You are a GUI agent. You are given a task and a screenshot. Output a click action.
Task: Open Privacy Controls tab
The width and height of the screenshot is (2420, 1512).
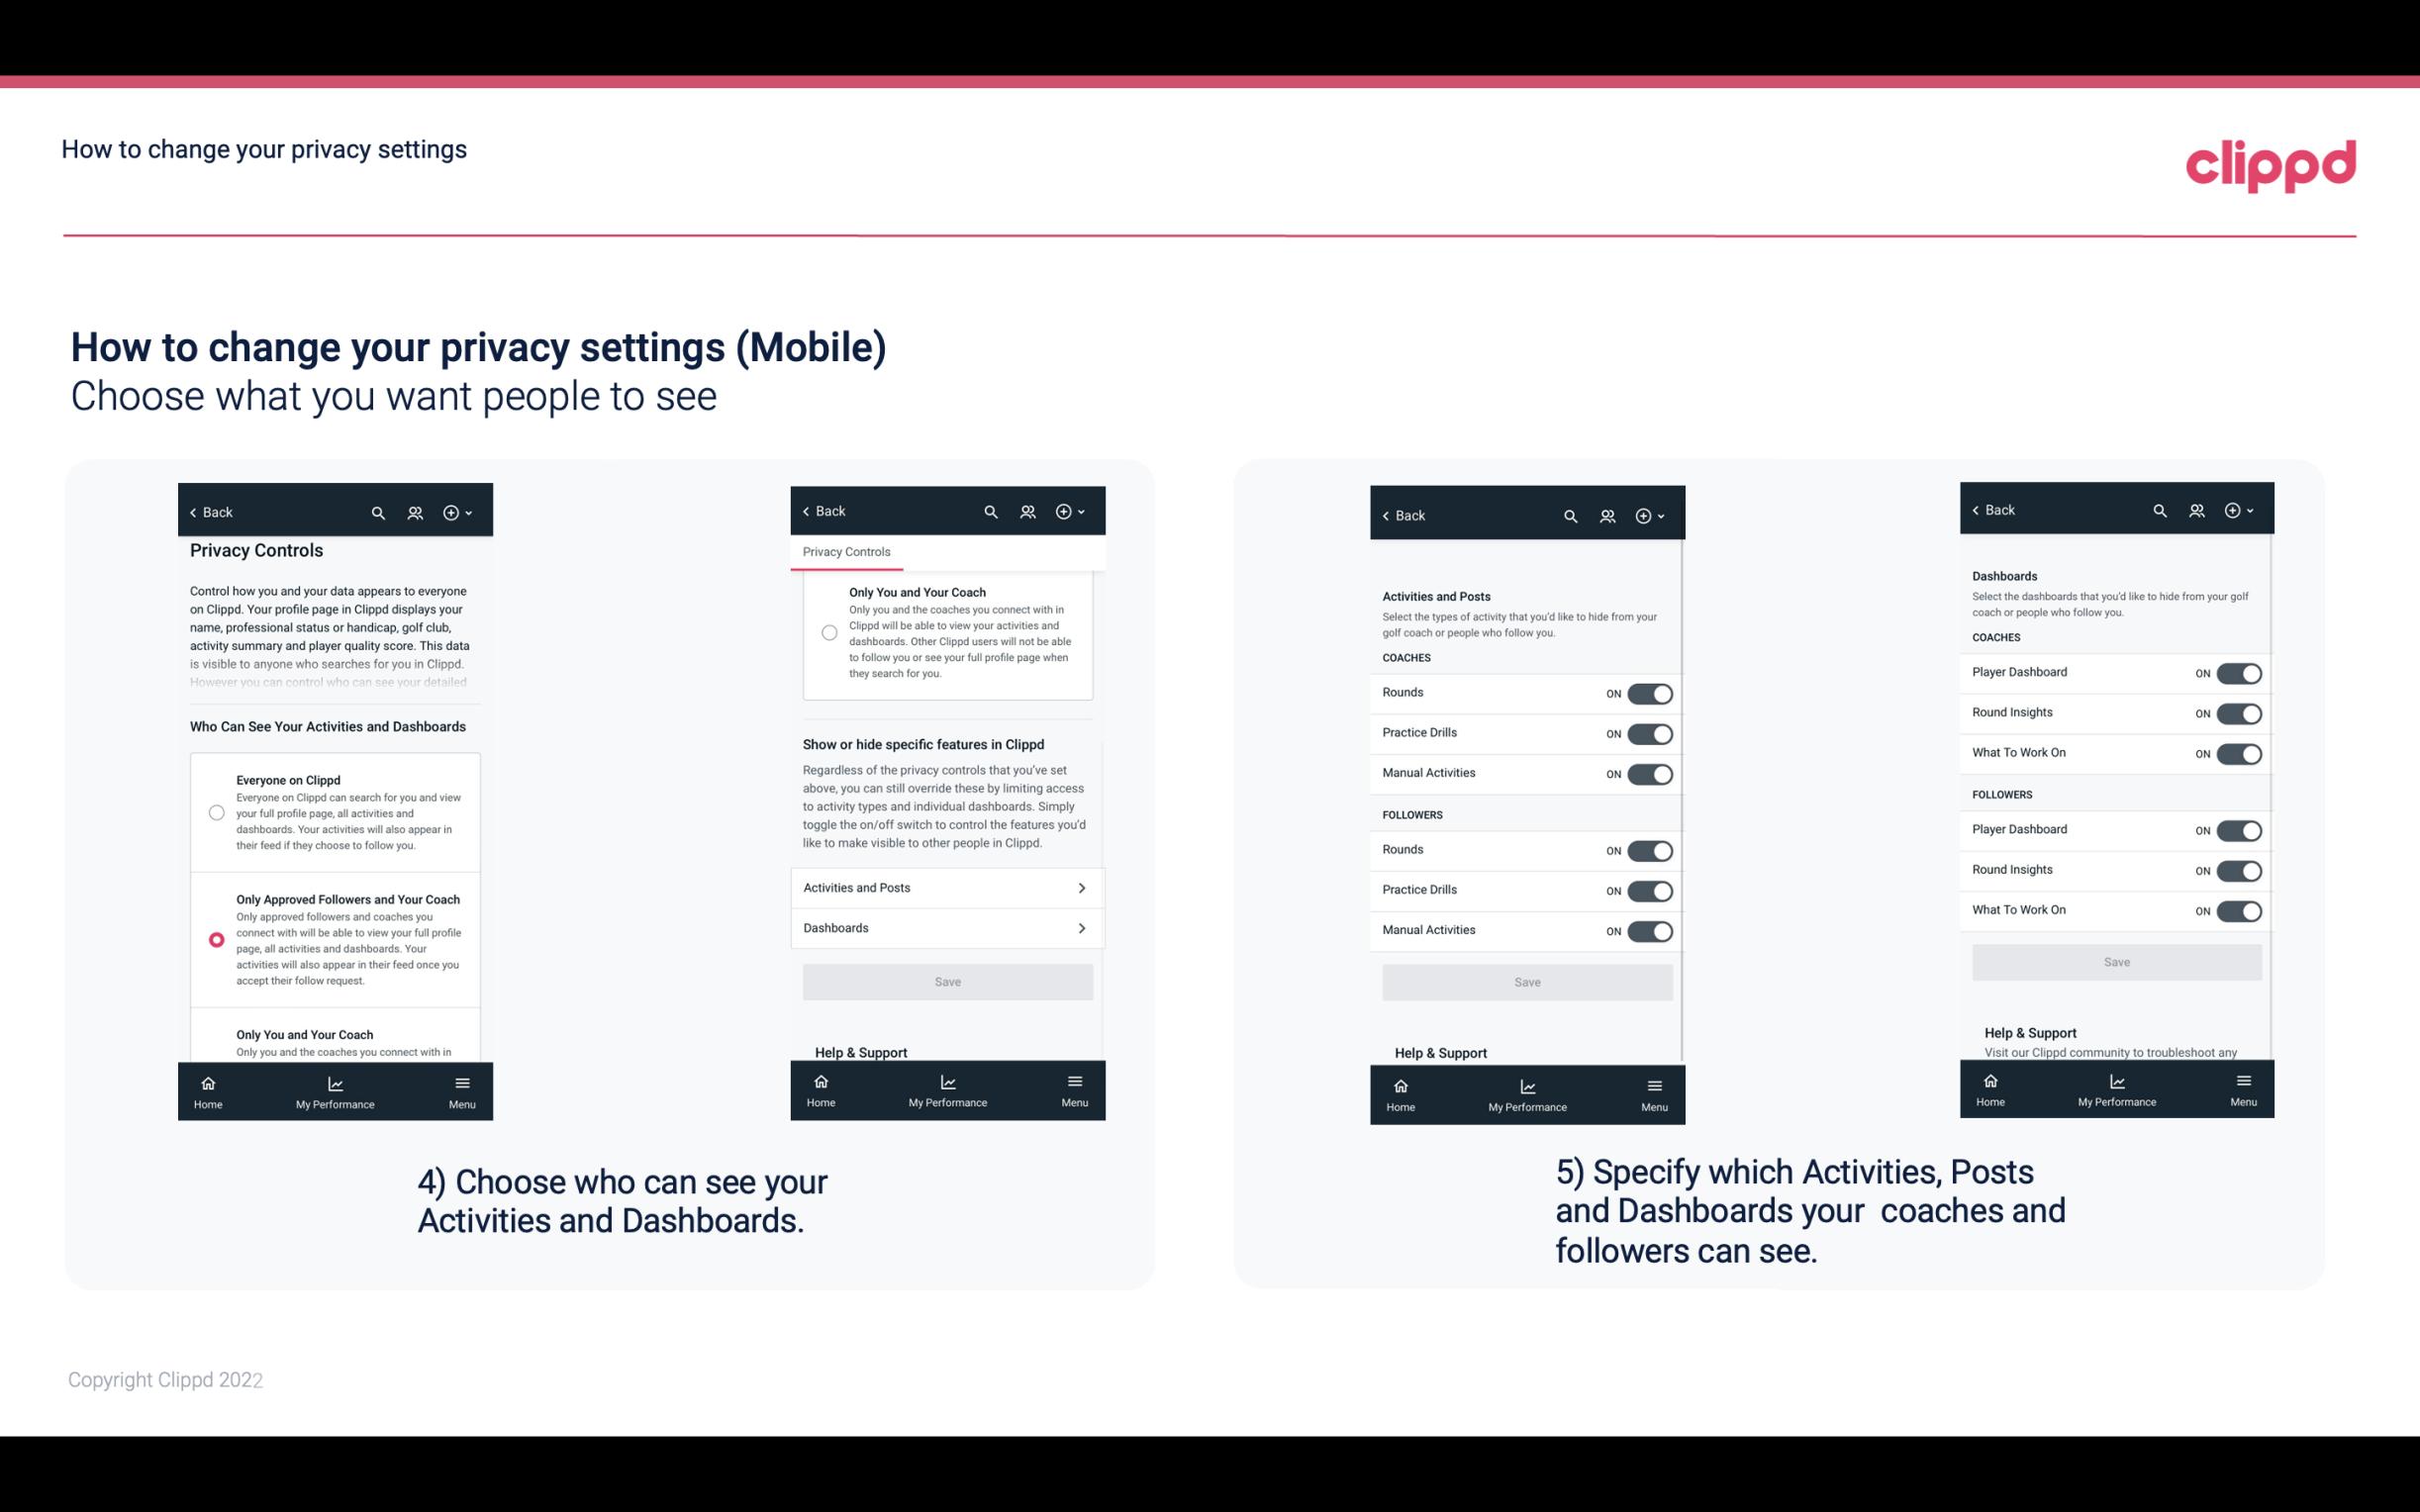click(x=846, y=550)
